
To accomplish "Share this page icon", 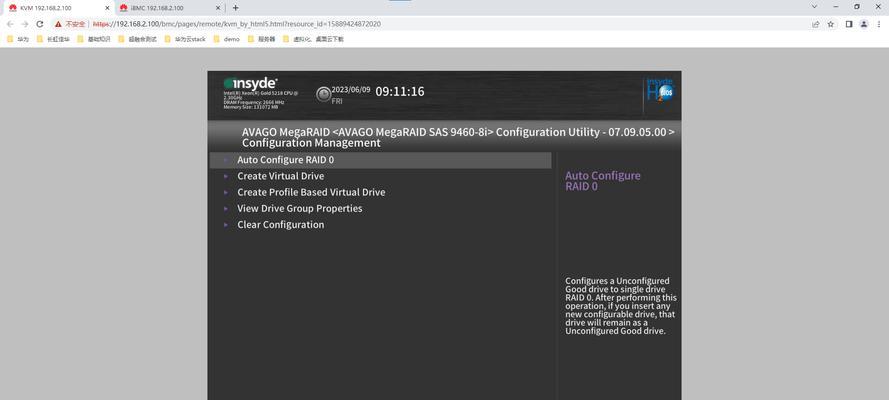I will point(815,24).
